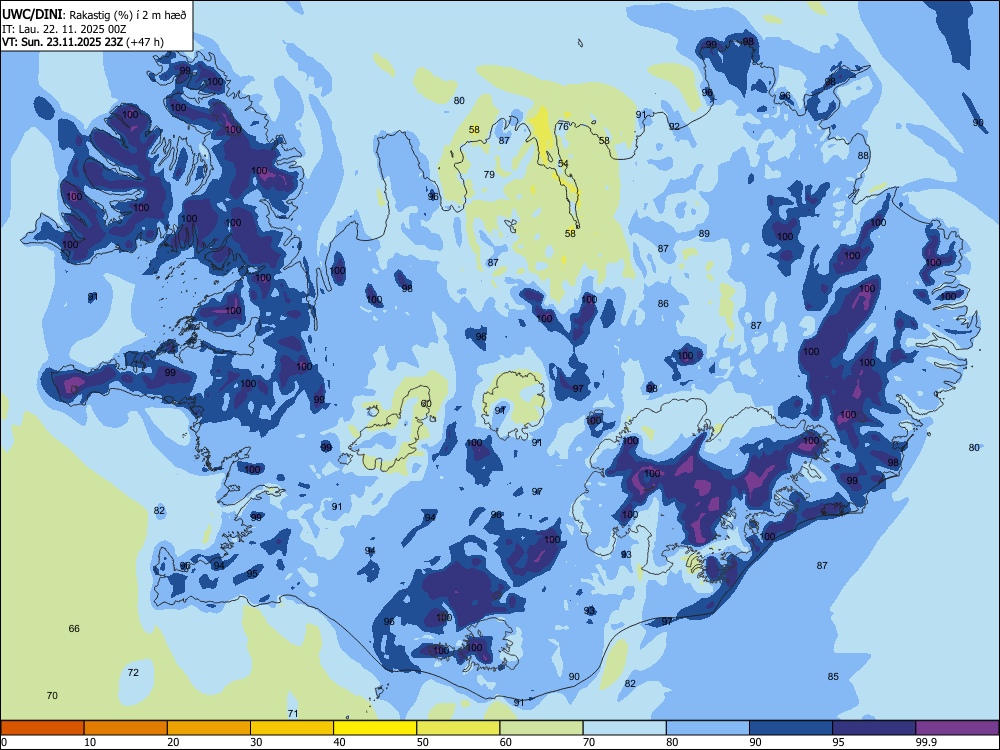Screen dimensions: 1000x750
Task: Click the 85 value in southeast ocean
Action: 833,677
